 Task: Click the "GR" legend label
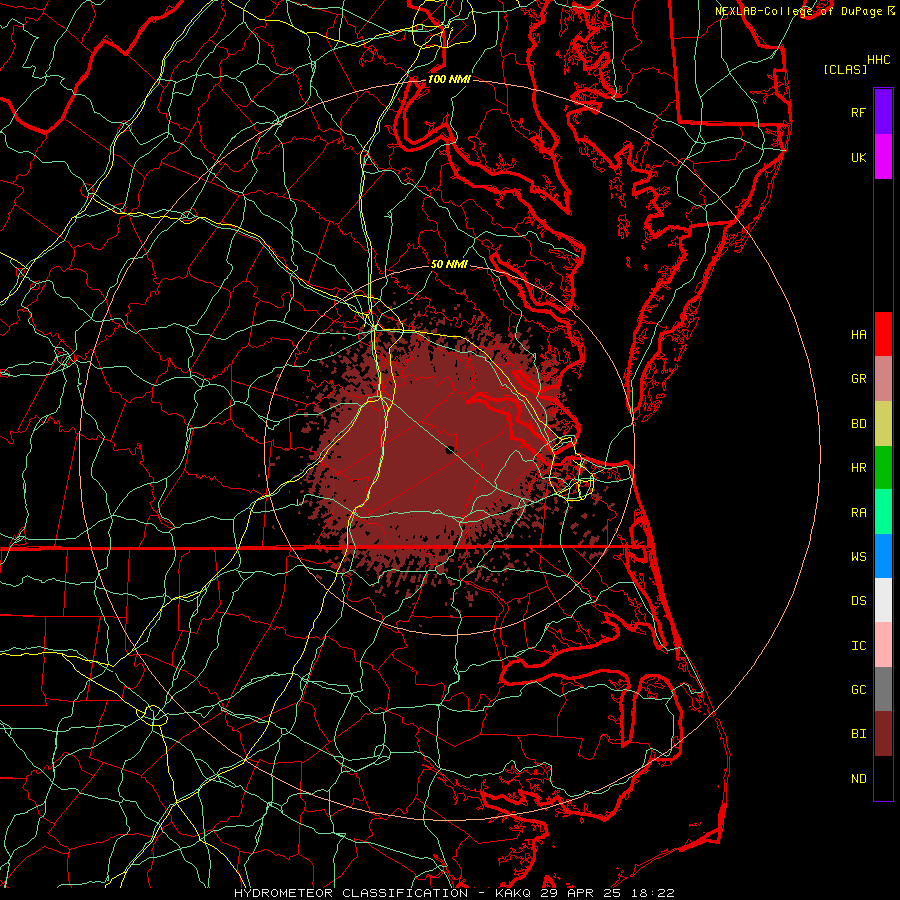858,379
